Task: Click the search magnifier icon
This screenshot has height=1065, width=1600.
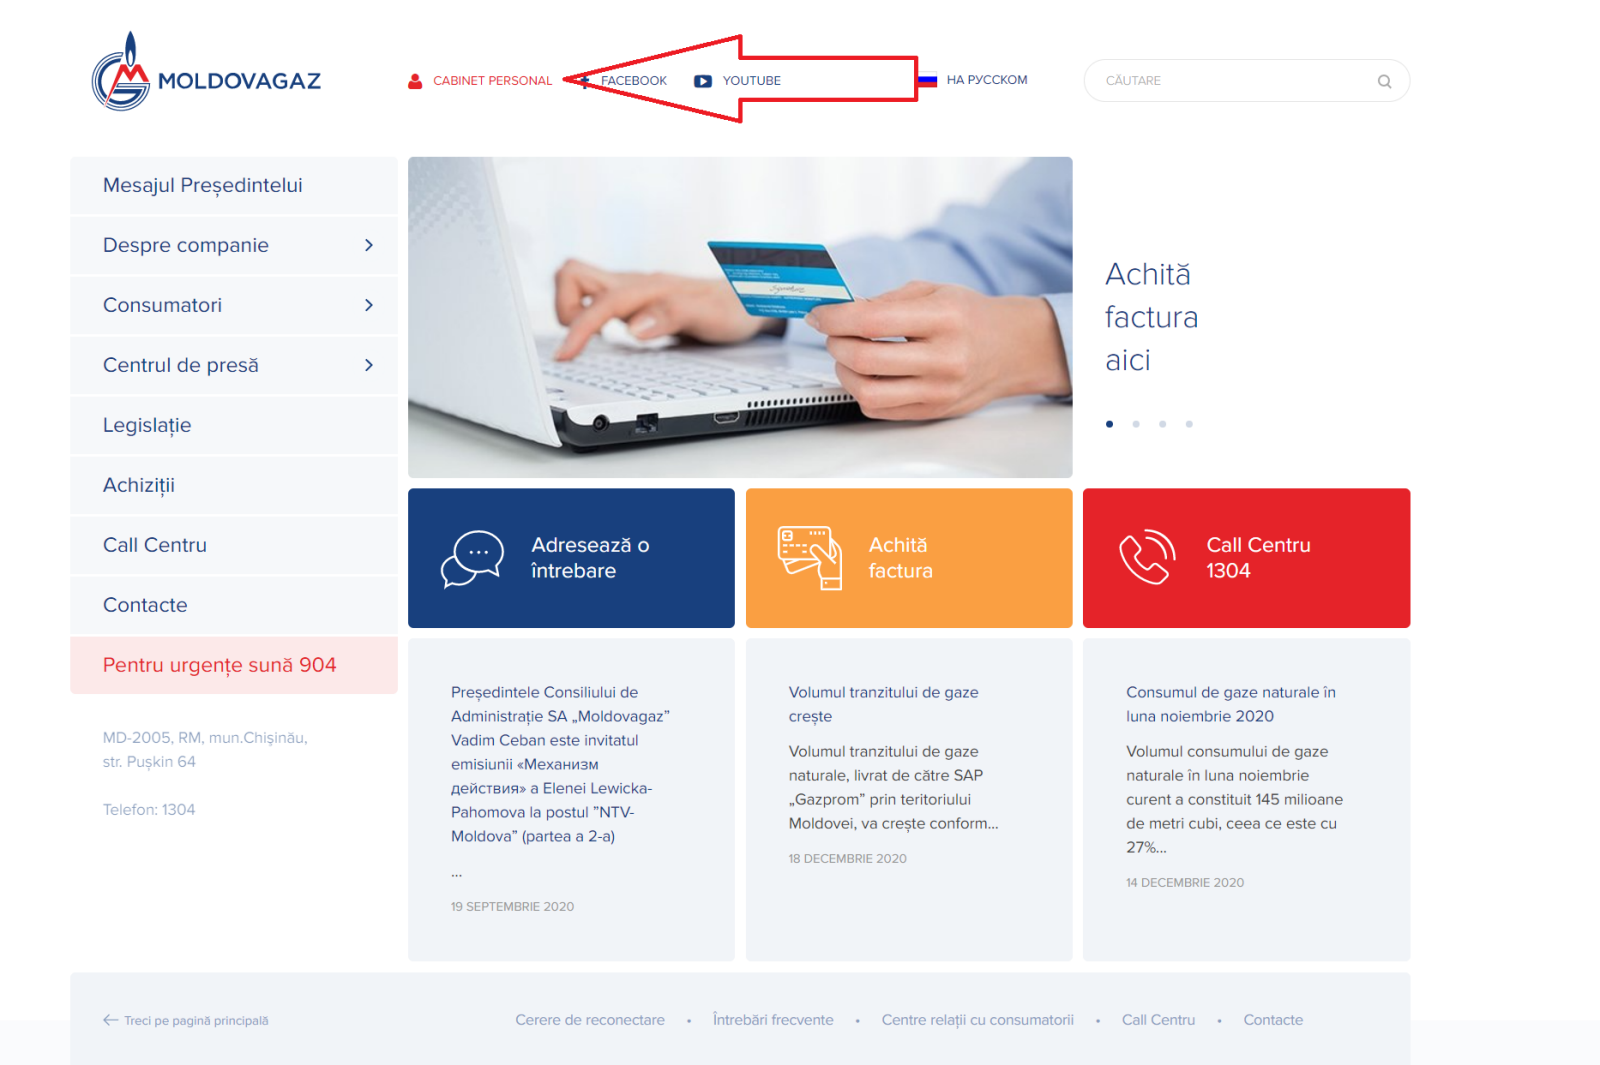Action: tap(1384, 81)
